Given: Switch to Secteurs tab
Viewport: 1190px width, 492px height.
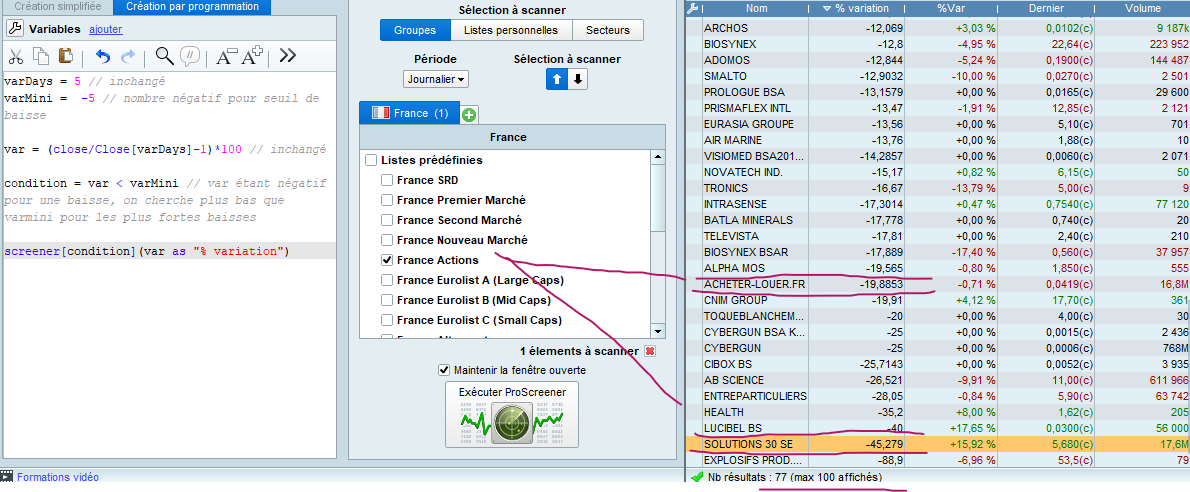Looking at the screenshot, I should click(x=609, y=30).
